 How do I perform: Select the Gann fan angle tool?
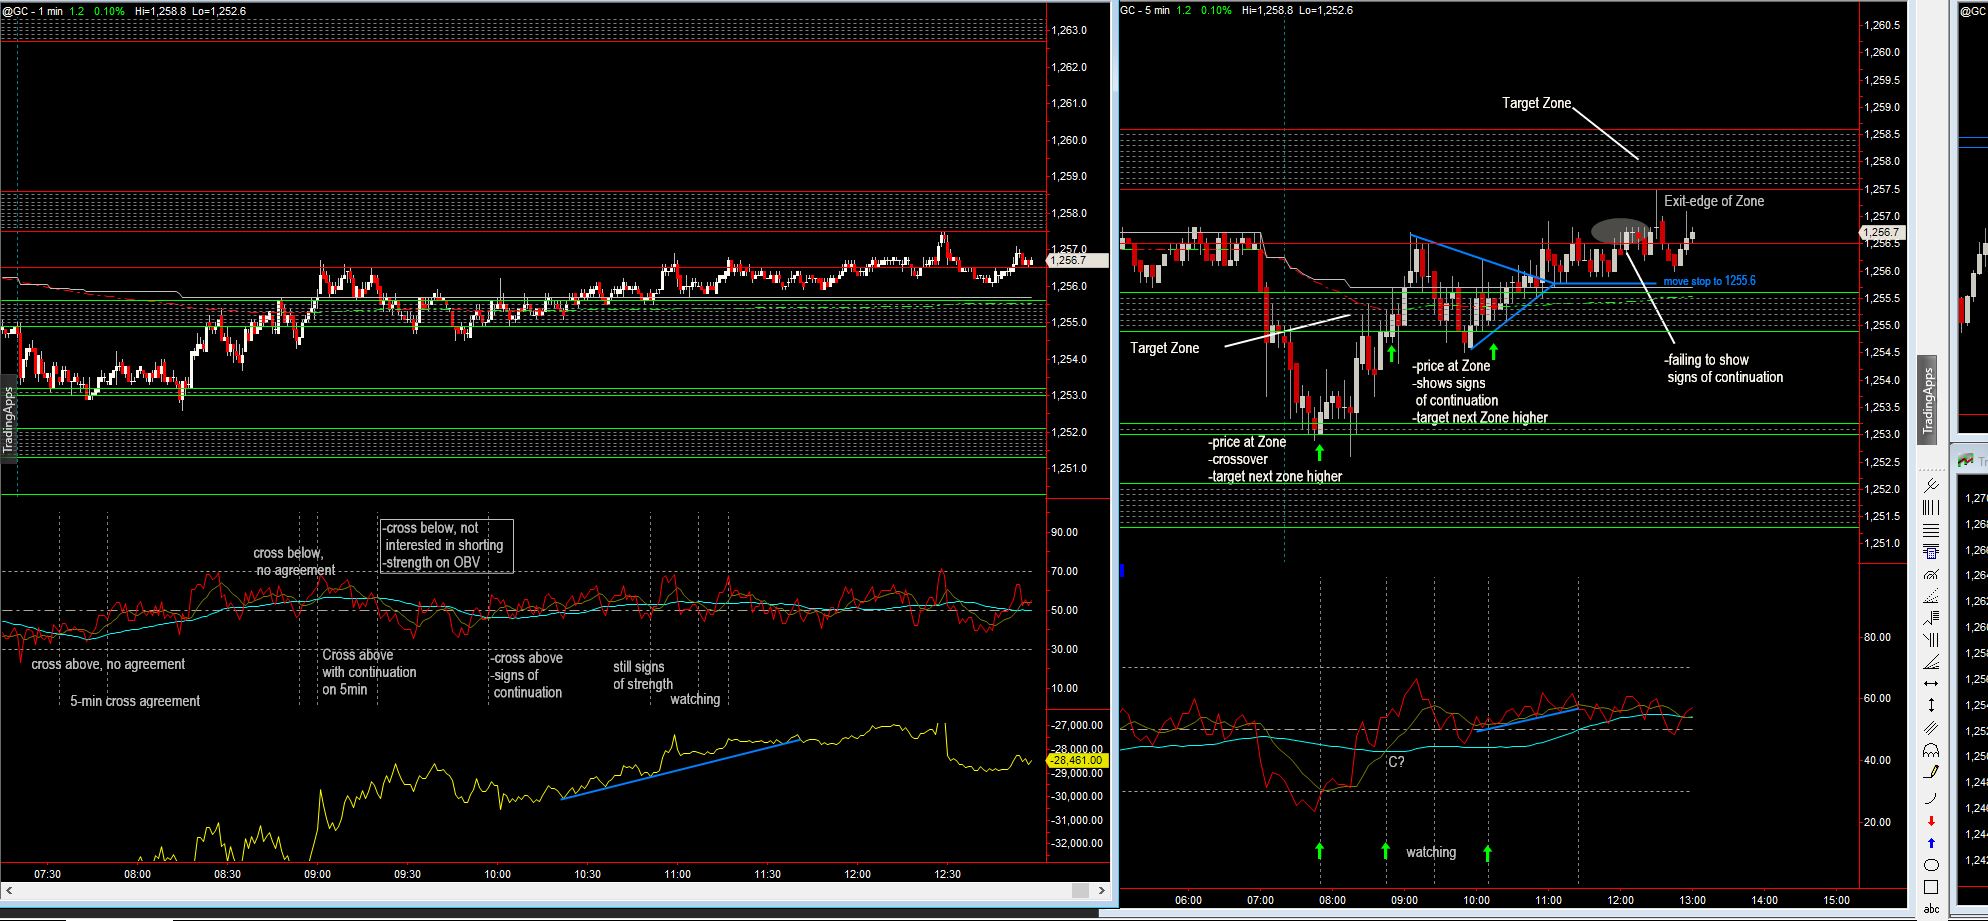[1931, 595]
